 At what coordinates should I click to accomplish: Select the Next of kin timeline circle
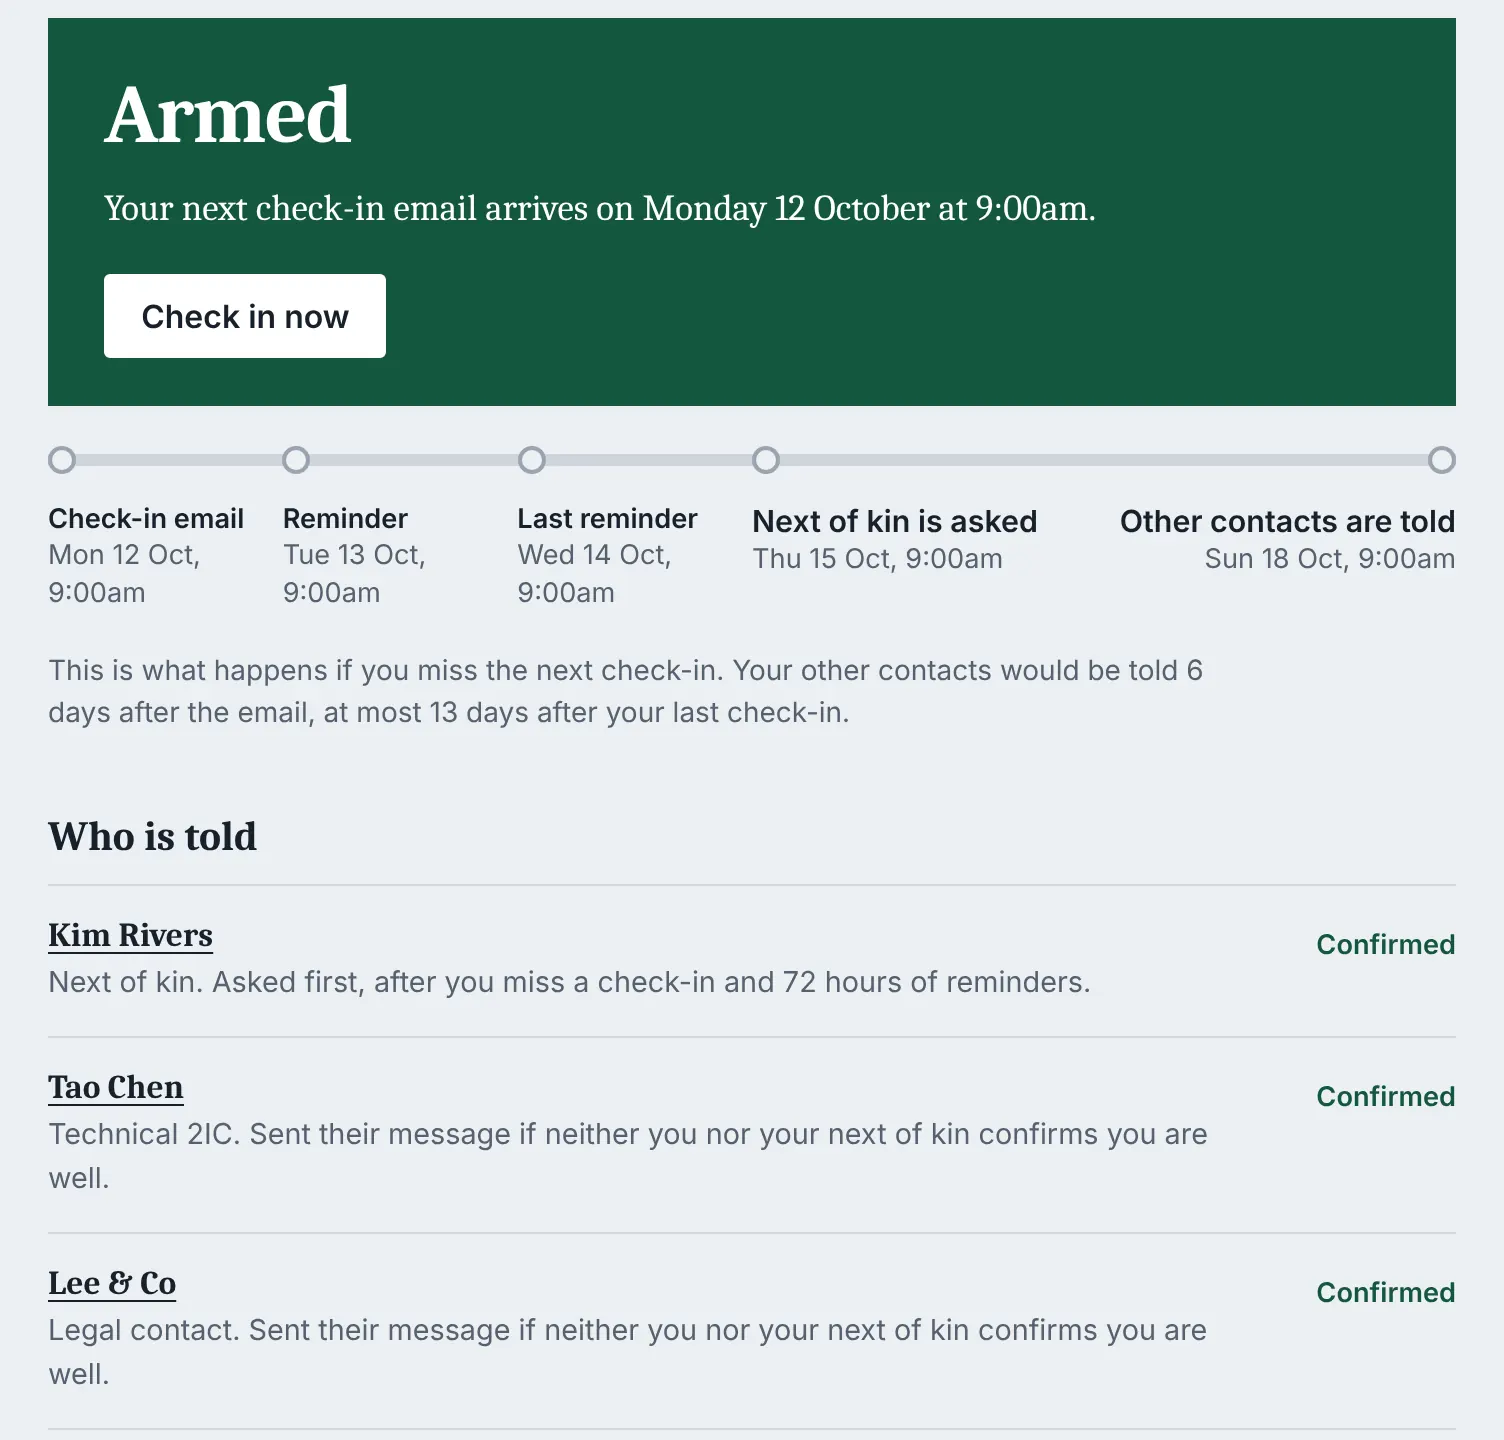(766, 460)
